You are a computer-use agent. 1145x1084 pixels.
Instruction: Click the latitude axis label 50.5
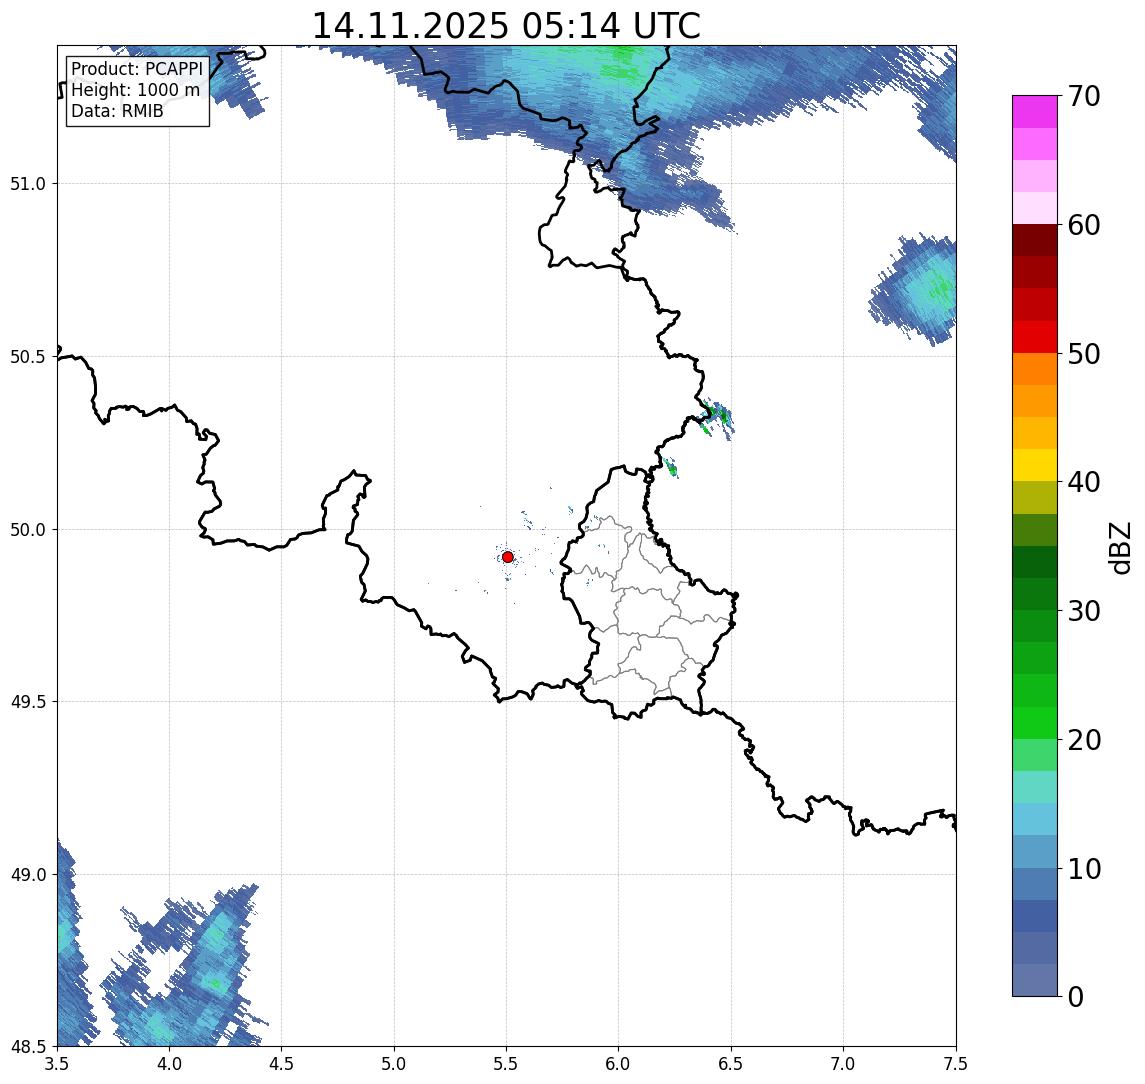click(x=28, y=357)
